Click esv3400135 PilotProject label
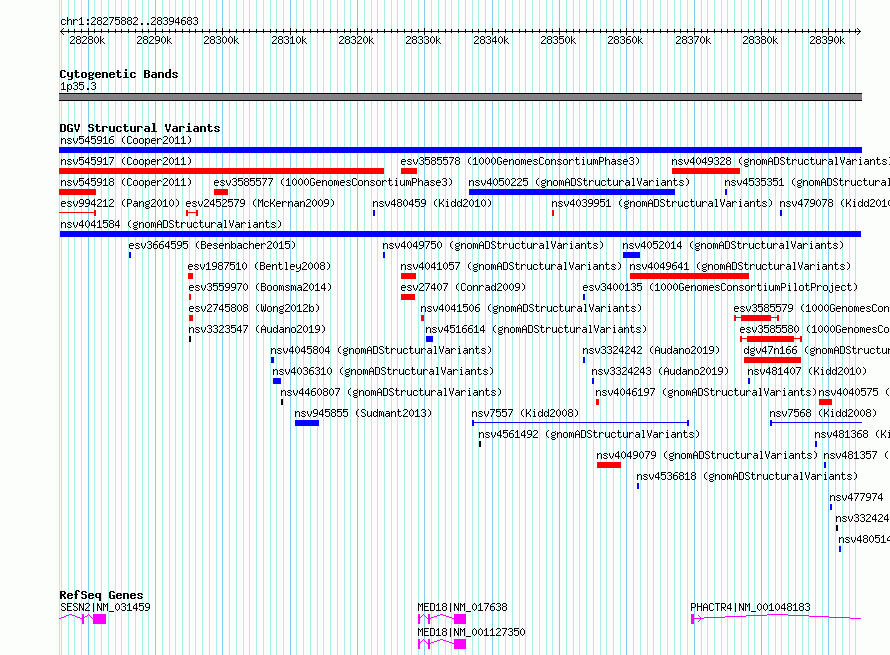890x655 pixels. click(720, 287)
